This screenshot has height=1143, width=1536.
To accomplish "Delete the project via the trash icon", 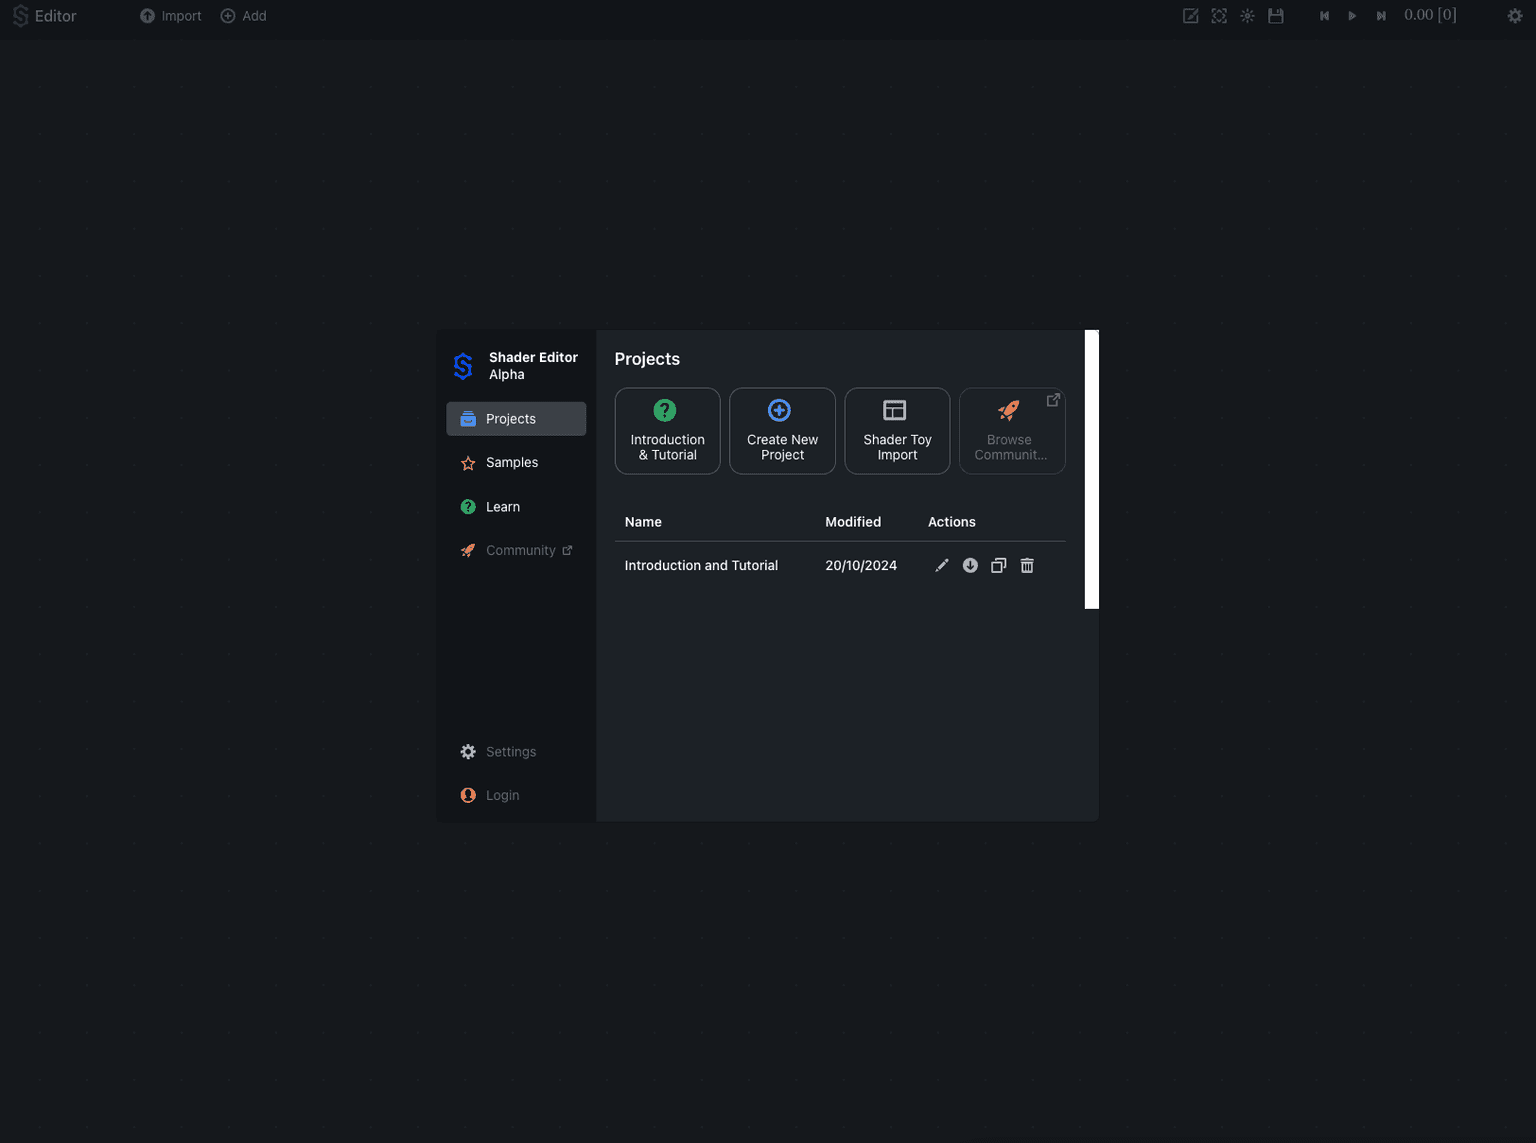I will pyautogui.click(x=1026, y=565).
